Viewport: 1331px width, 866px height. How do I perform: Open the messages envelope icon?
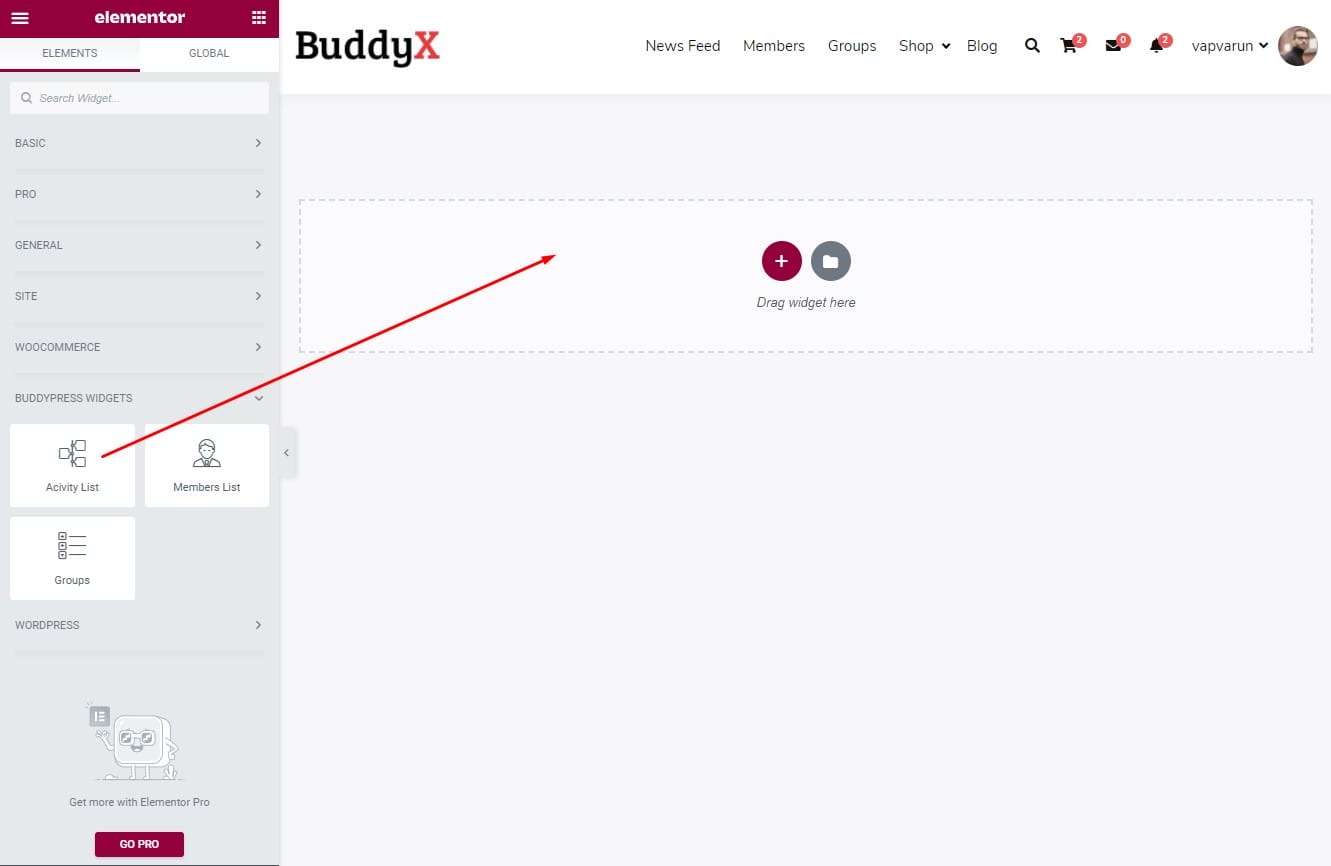(x=1113, y=45)
